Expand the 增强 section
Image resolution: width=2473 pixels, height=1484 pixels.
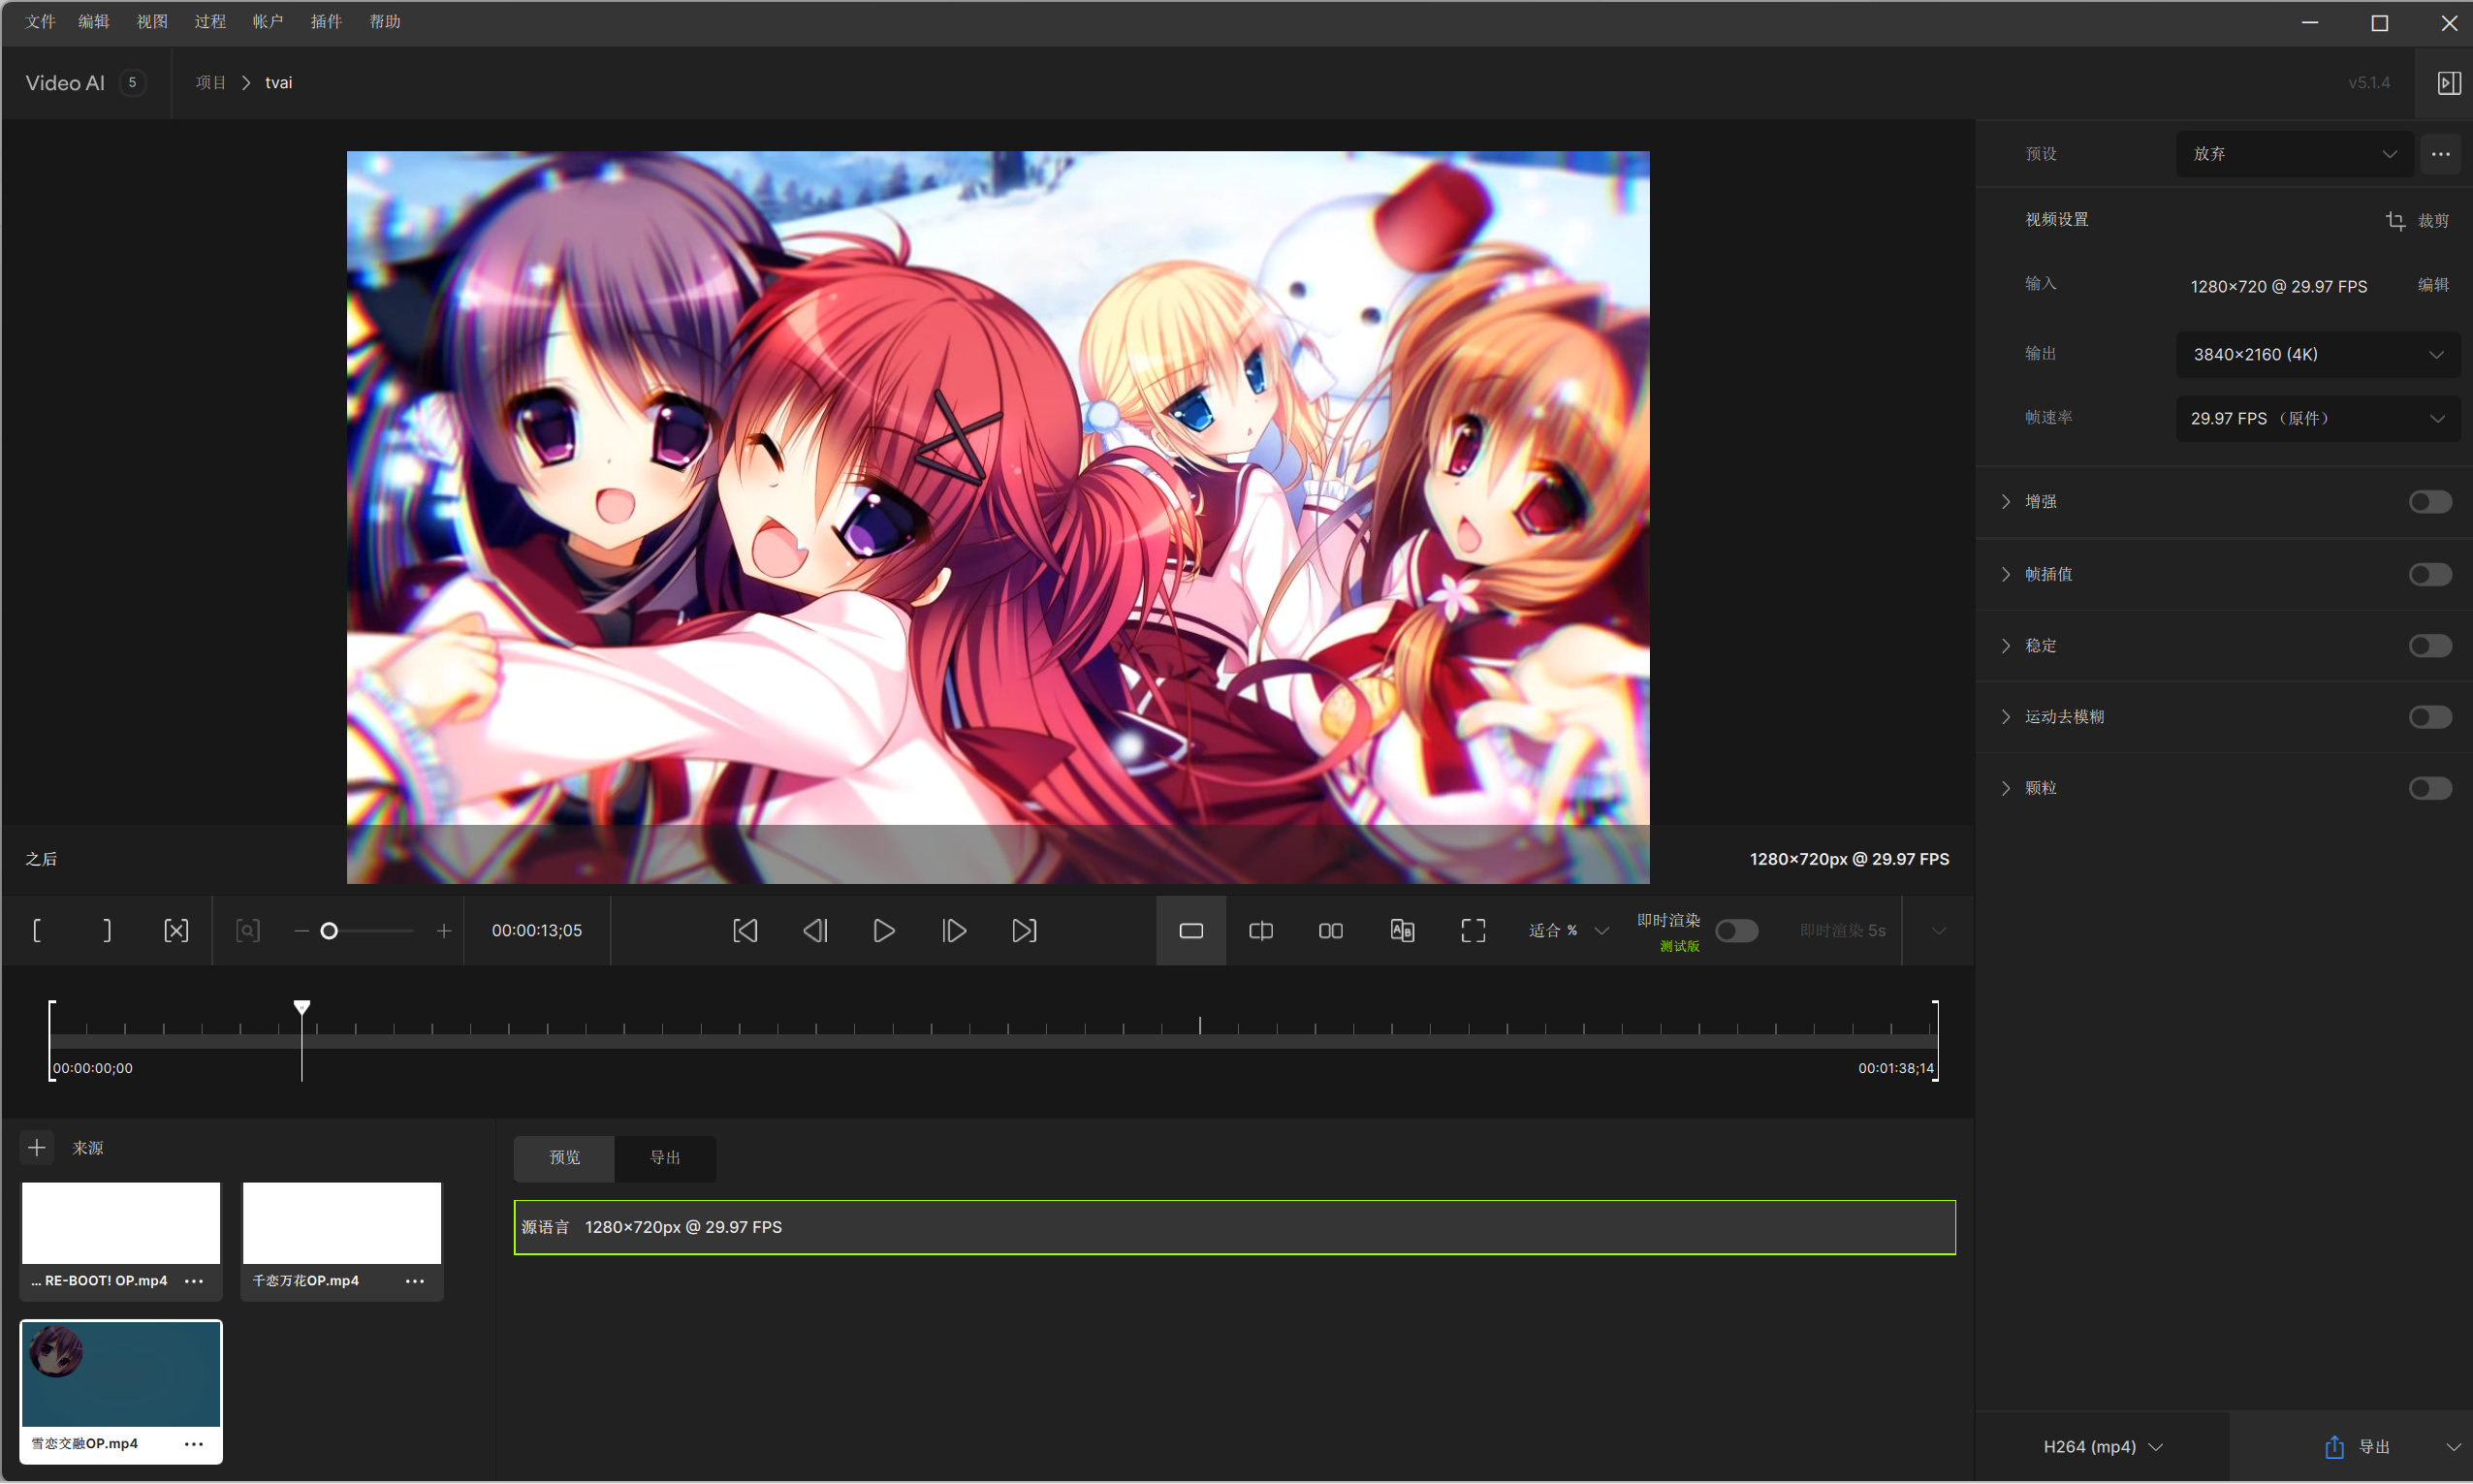click(x=2006, y=502)
